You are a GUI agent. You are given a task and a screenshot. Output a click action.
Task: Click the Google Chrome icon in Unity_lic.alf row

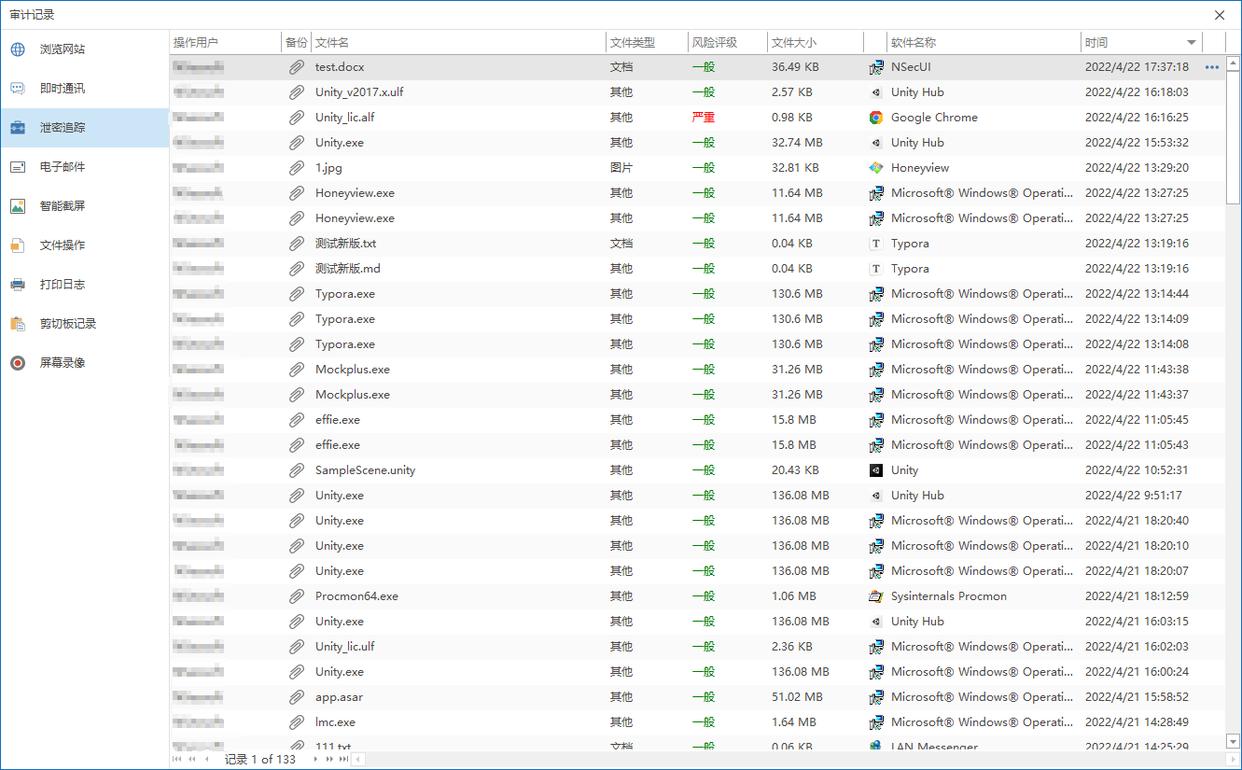click(x=876, y=117)
